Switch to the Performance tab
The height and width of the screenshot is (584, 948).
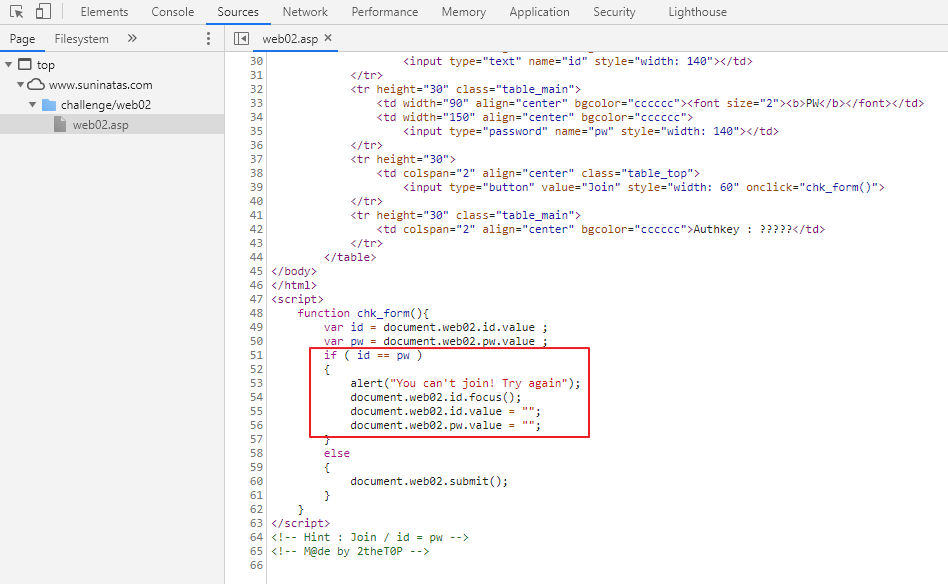[385, 12]
